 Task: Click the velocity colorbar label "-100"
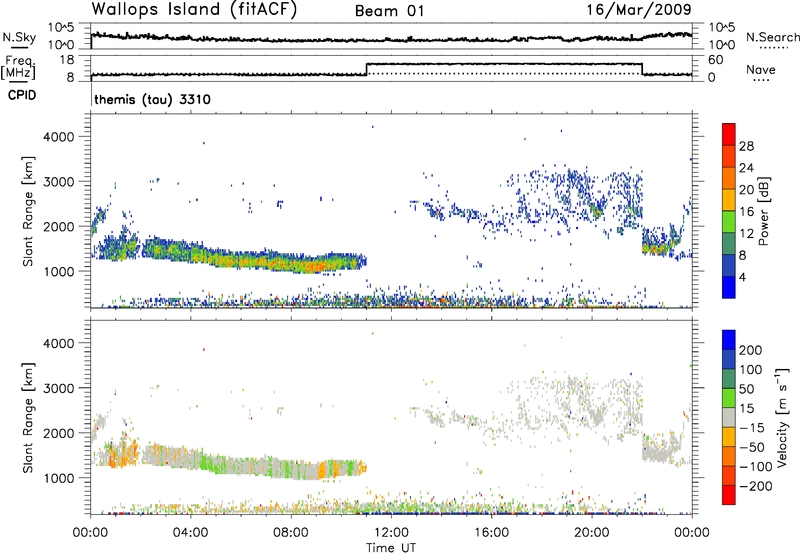pyautogui.click(x=756, y=466)
